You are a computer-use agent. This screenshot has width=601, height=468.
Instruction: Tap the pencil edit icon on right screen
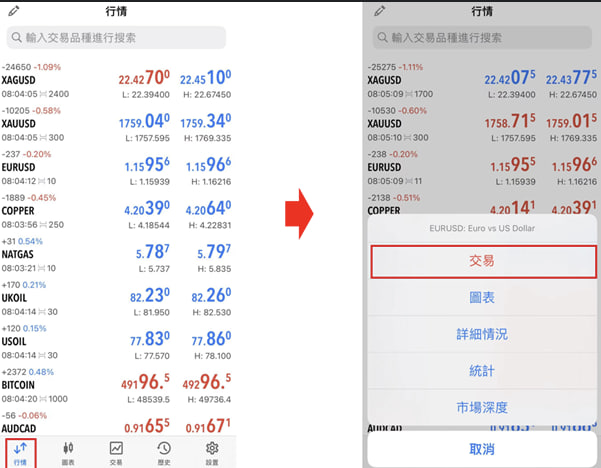click(379, 11)
